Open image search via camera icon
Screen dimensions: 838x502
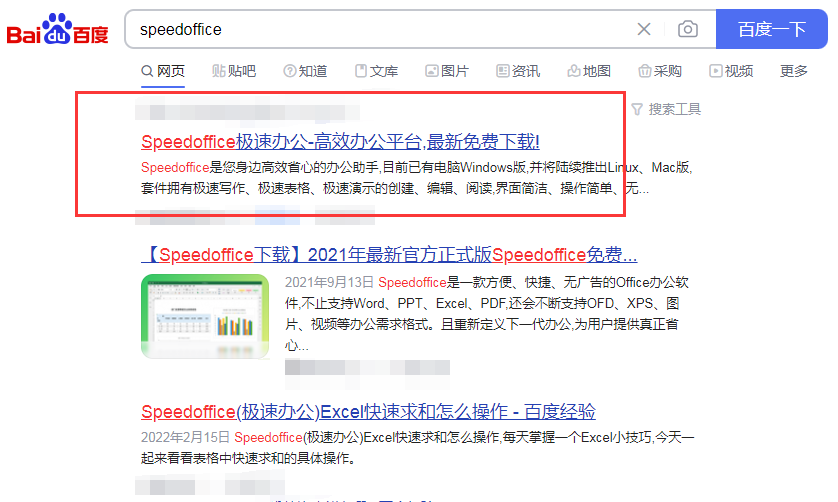coord(688,29)
